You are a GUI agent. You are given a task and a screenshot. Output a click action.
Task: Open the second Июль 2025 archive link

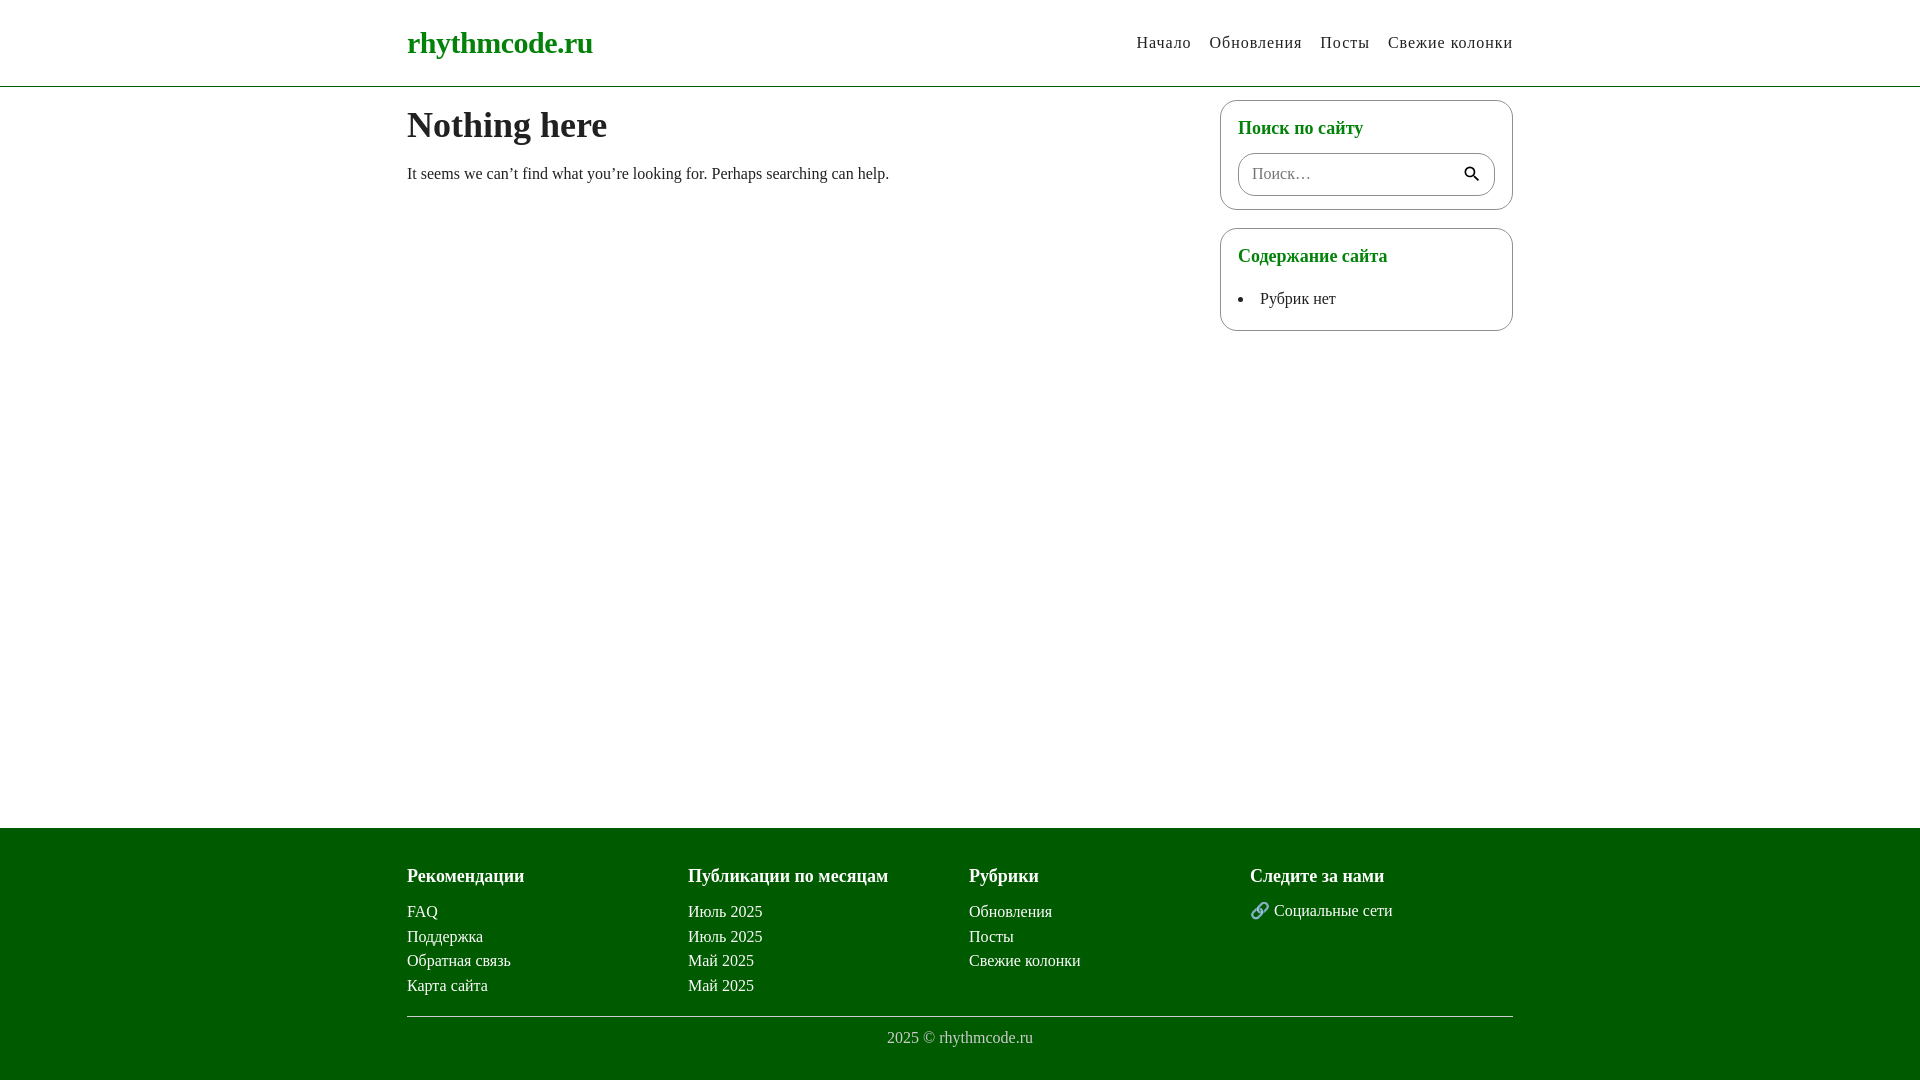[x=725, y=937]
